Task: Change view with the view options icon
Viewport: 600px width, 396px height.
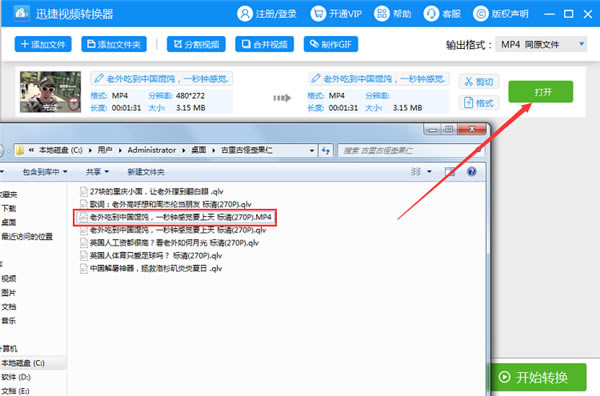Action: [x=416, y=172]
